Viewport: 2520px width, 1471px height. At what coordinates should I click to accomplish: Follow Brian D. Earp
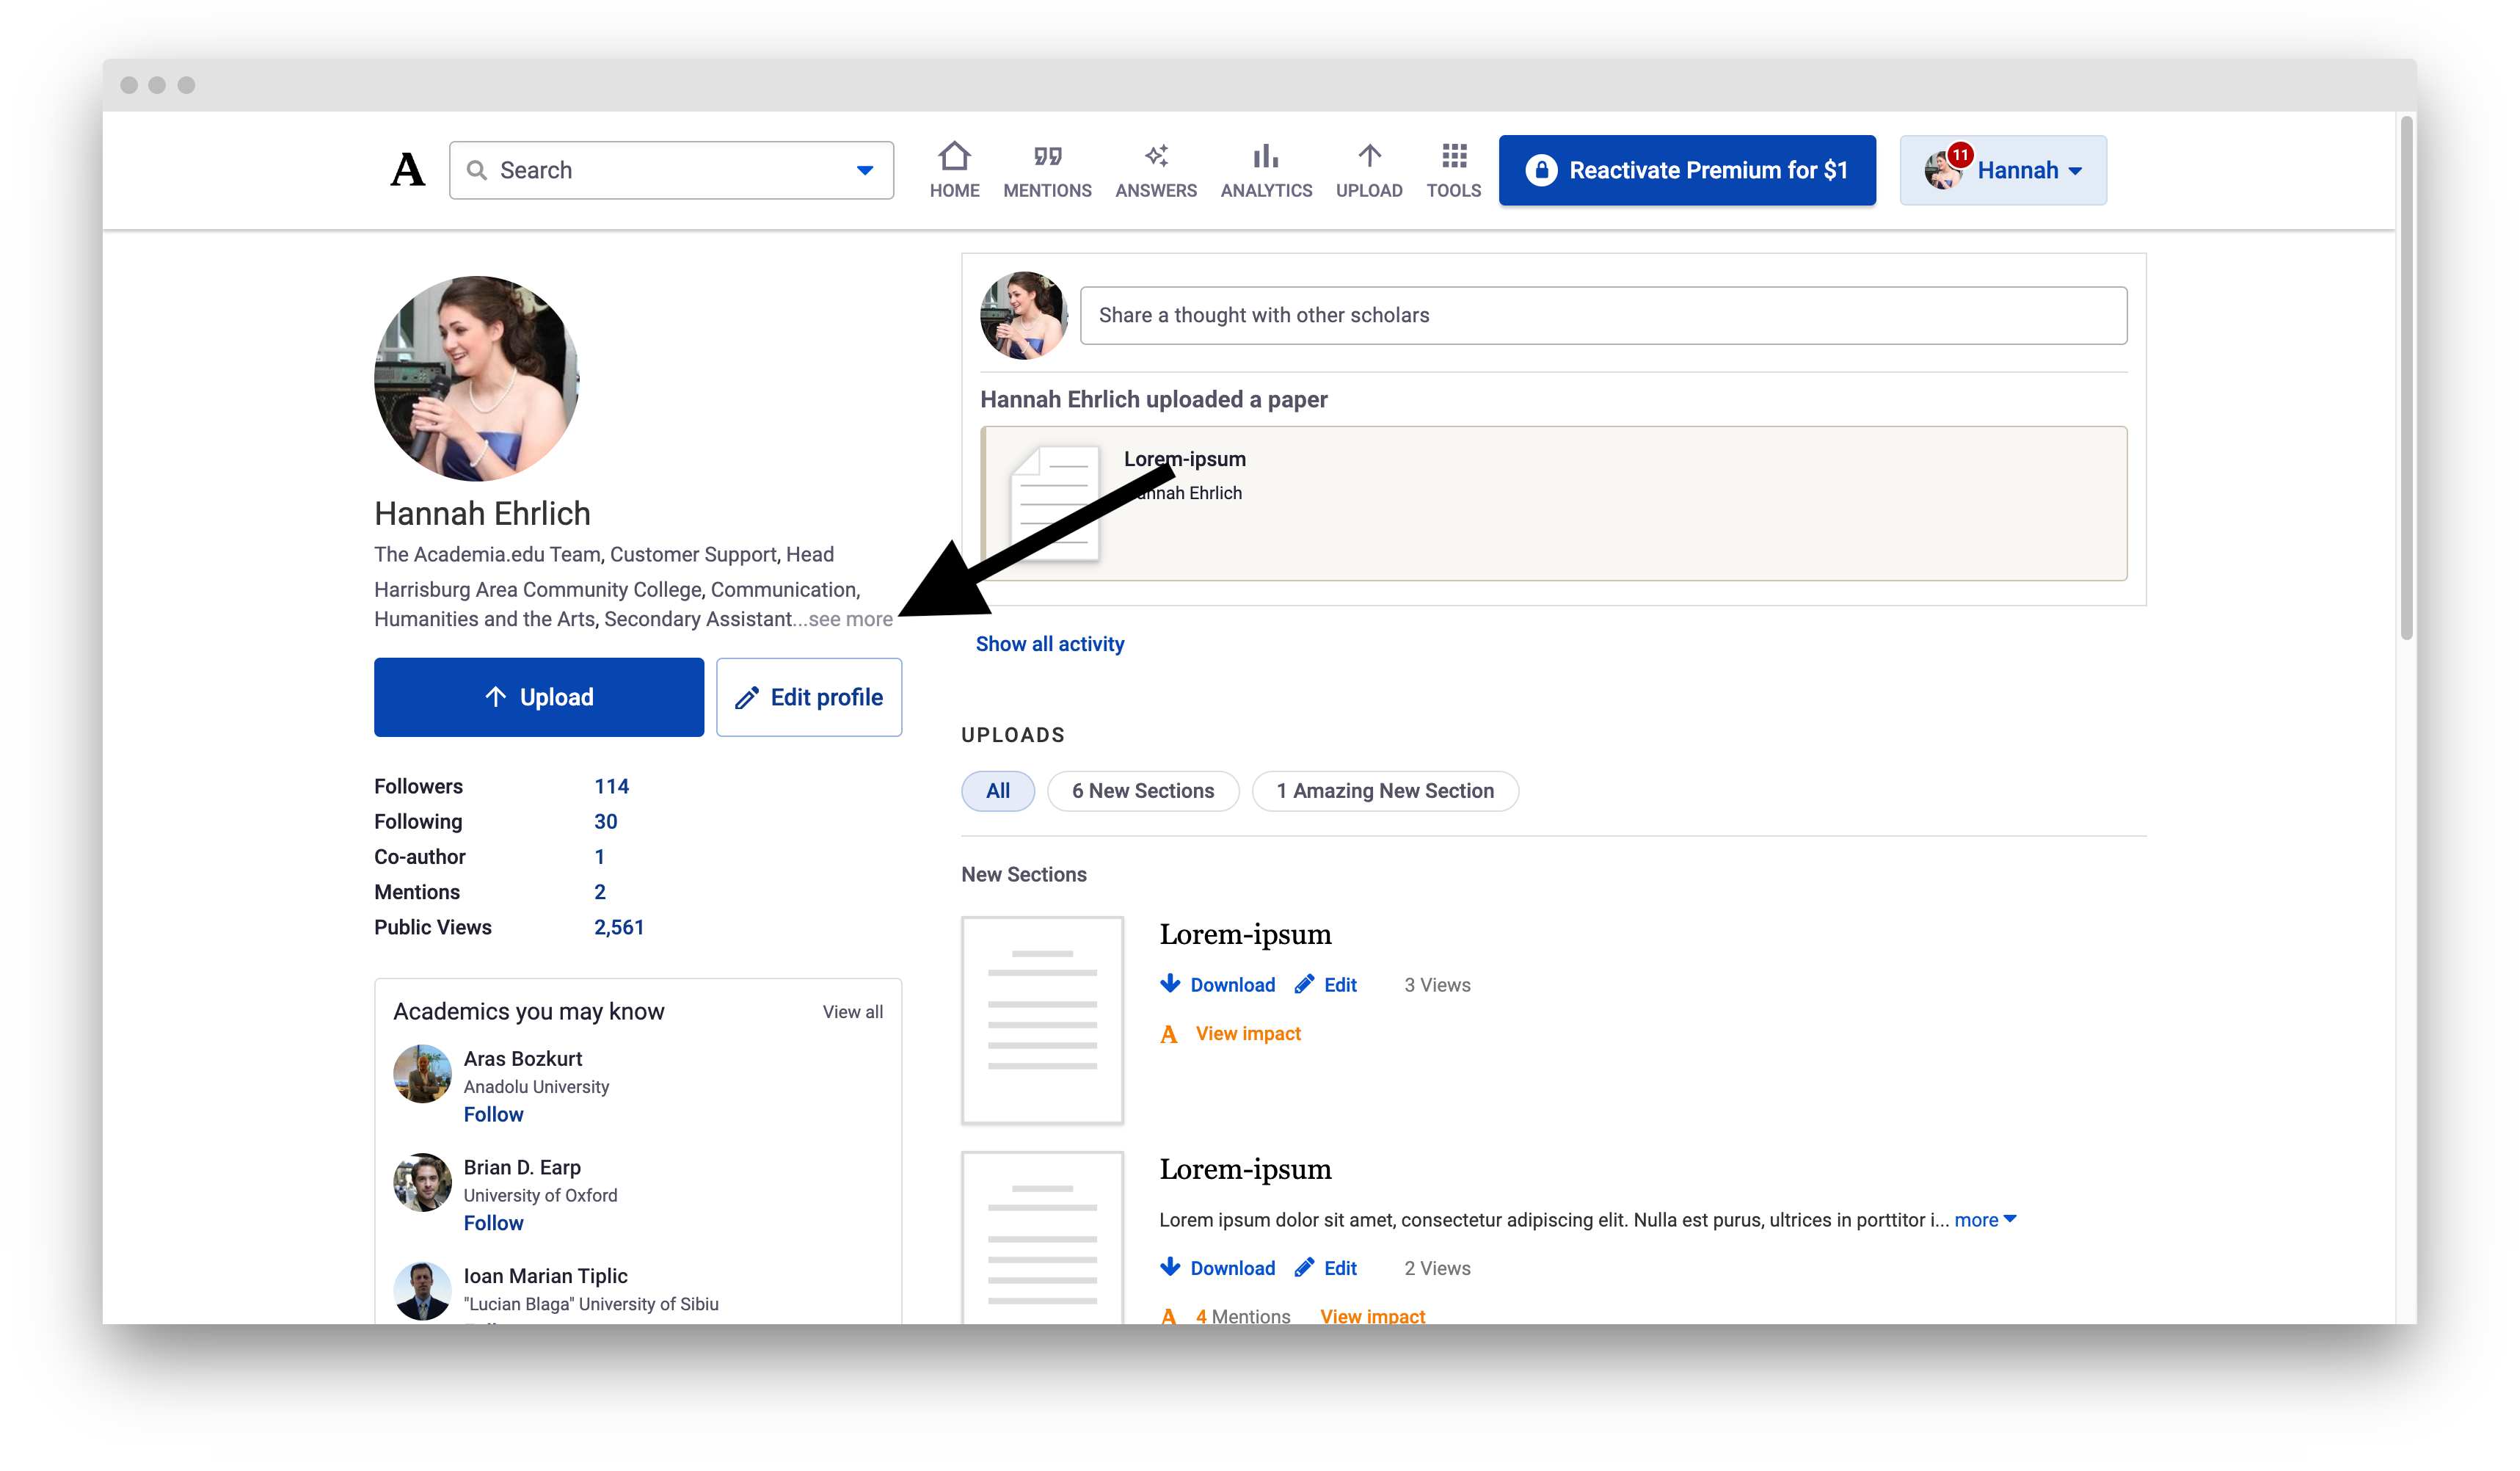point(493,1222)
